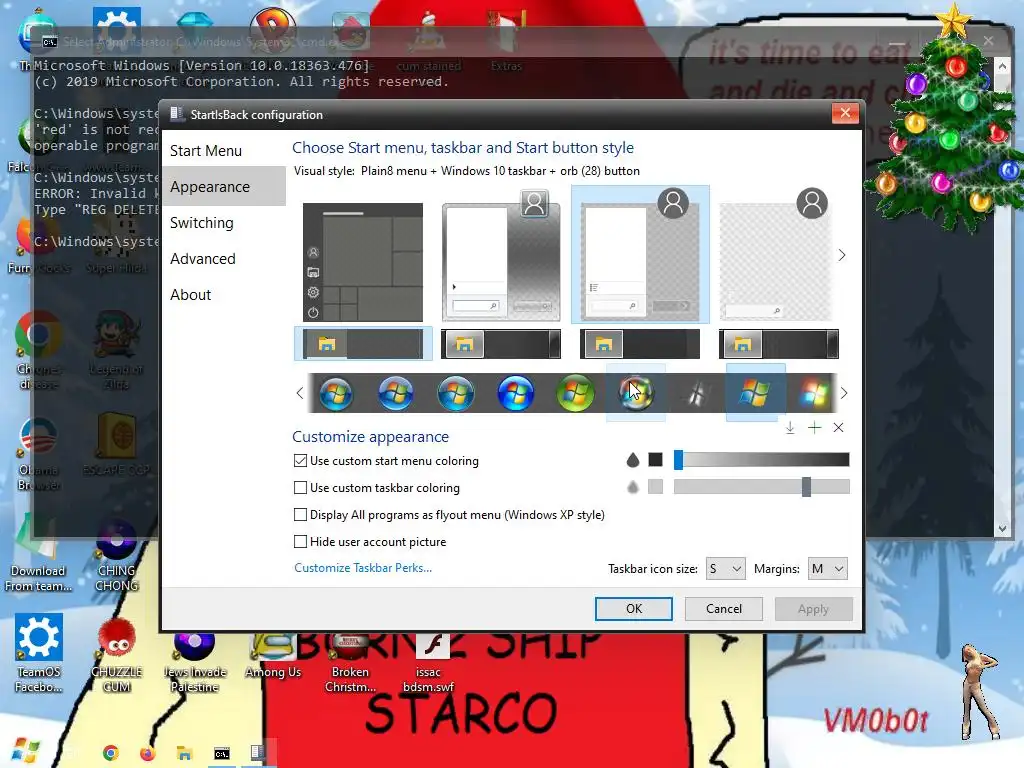Select the CHING CHONG desktop icon
The height and width of the screenshot is (768, 1024).
[116, 556]
